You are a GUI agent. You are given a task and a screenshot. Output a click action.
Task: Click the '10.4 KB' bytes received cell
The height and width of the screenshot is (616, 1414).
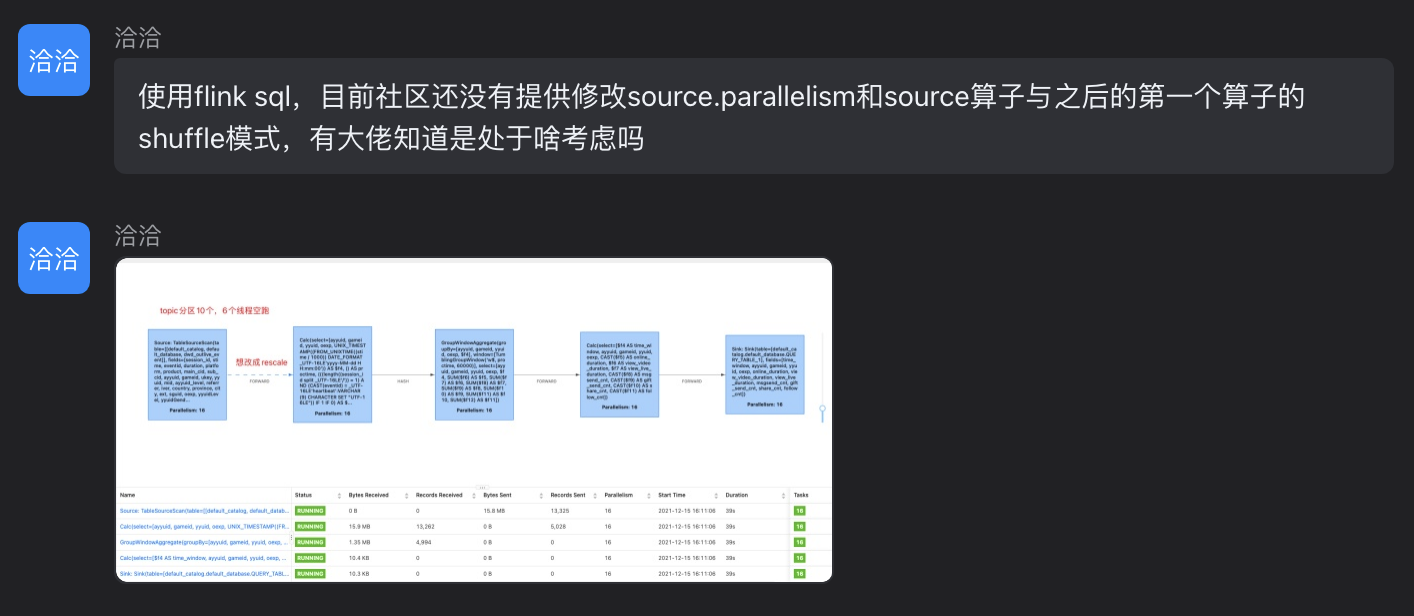pyautogui.click(x=360, y=558)
